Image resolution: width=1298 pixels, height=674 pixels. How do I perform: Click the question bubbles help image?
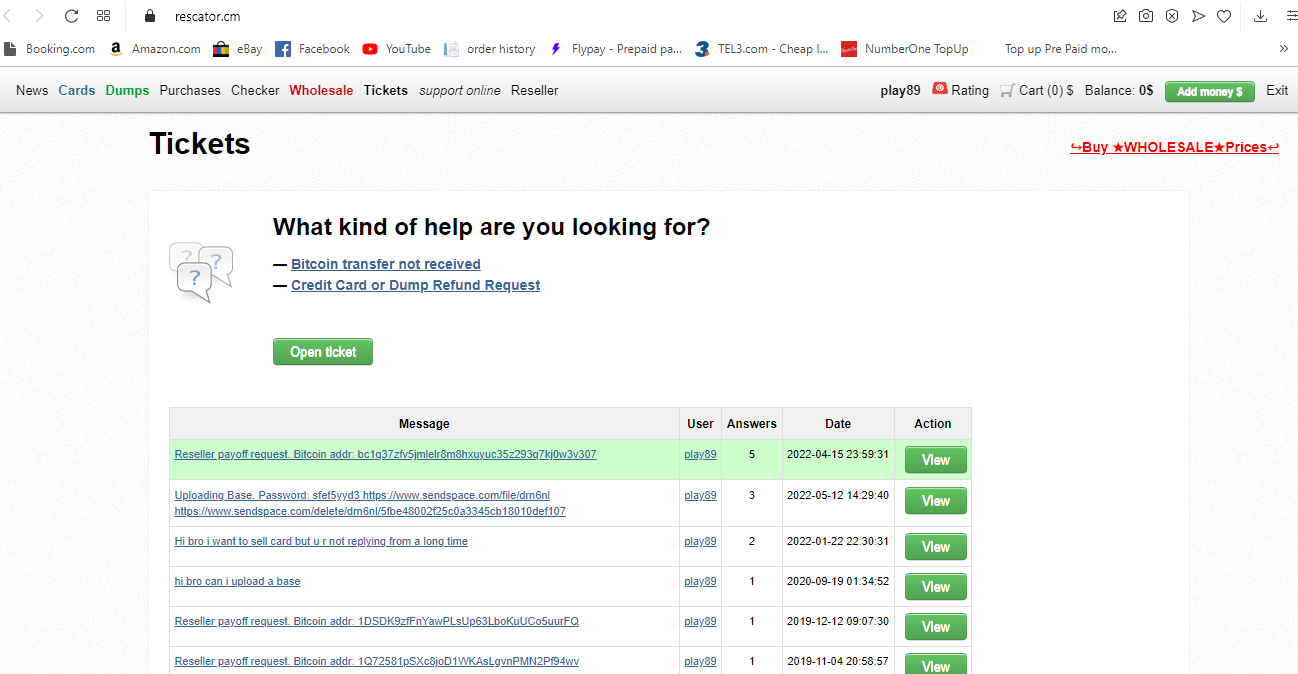point(200,272)
